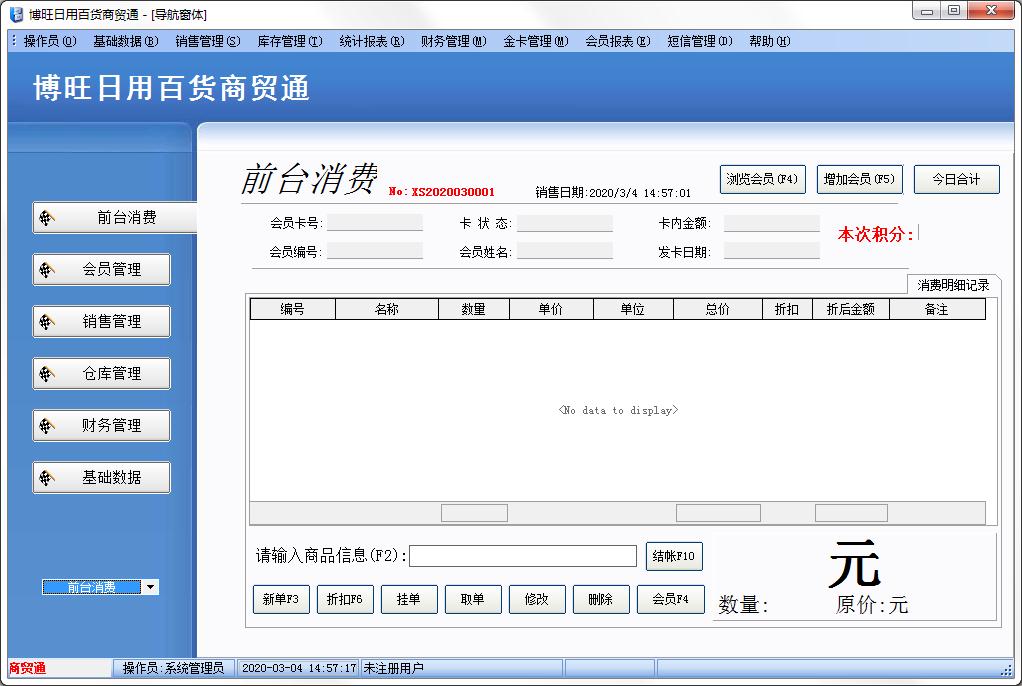The image size is (1022, 686).
Task: Open the 财务管理(M) menu
Action: 454,41
